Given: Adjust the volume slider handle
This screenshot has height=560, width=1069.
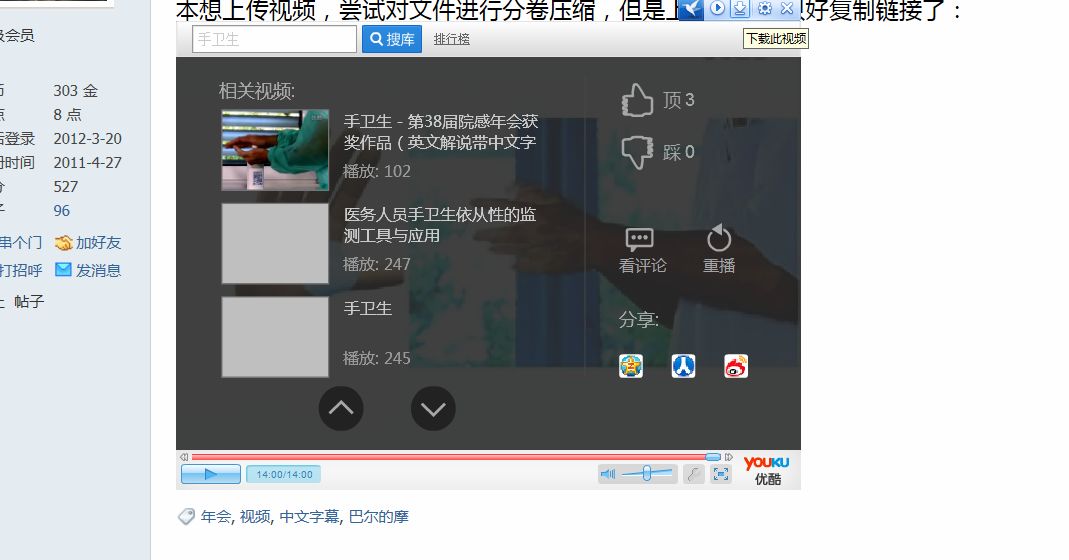Looking at the screenshot, I should [646, 474].
